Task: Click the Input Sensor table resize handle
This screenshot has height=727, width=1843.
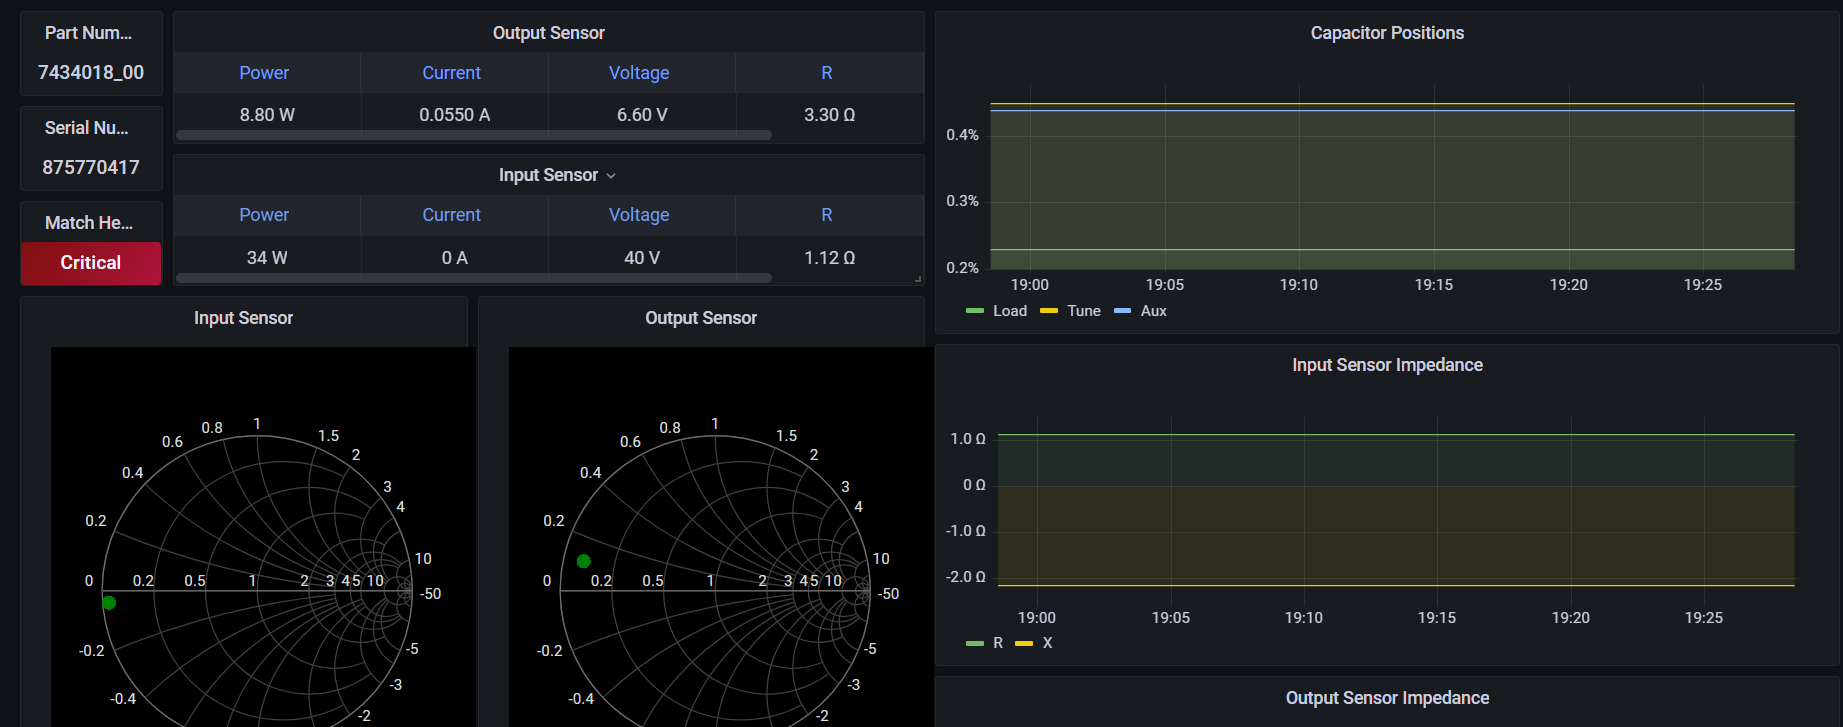Action: pos(918,279)
